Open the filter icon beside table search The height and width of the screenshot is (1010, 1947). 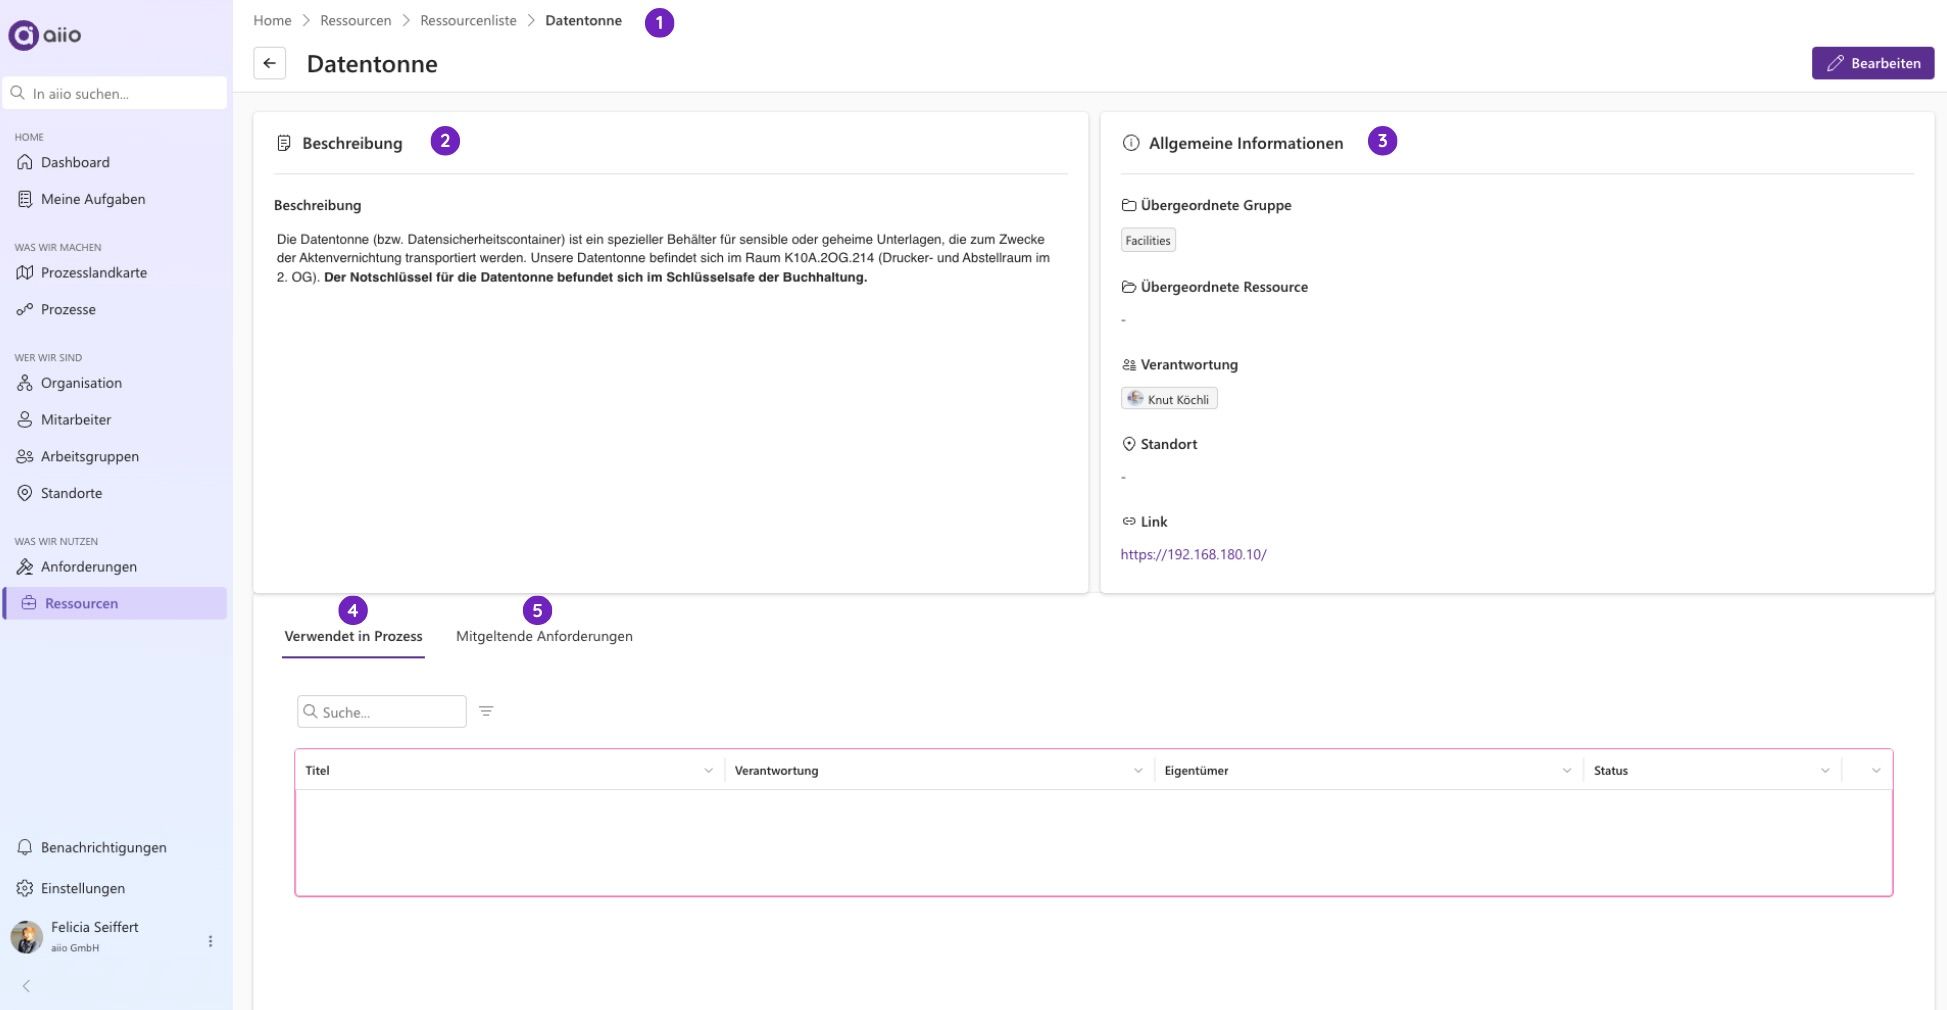click(486, 711)
